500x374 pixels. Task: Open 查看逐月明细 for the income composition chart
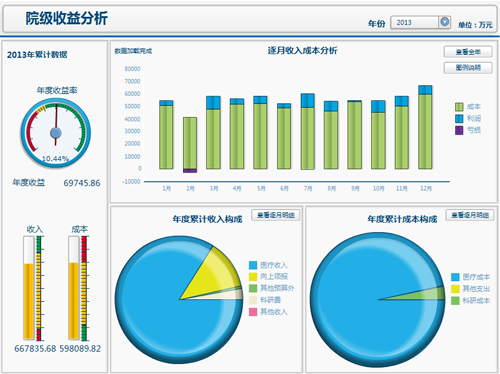point(276,215)
